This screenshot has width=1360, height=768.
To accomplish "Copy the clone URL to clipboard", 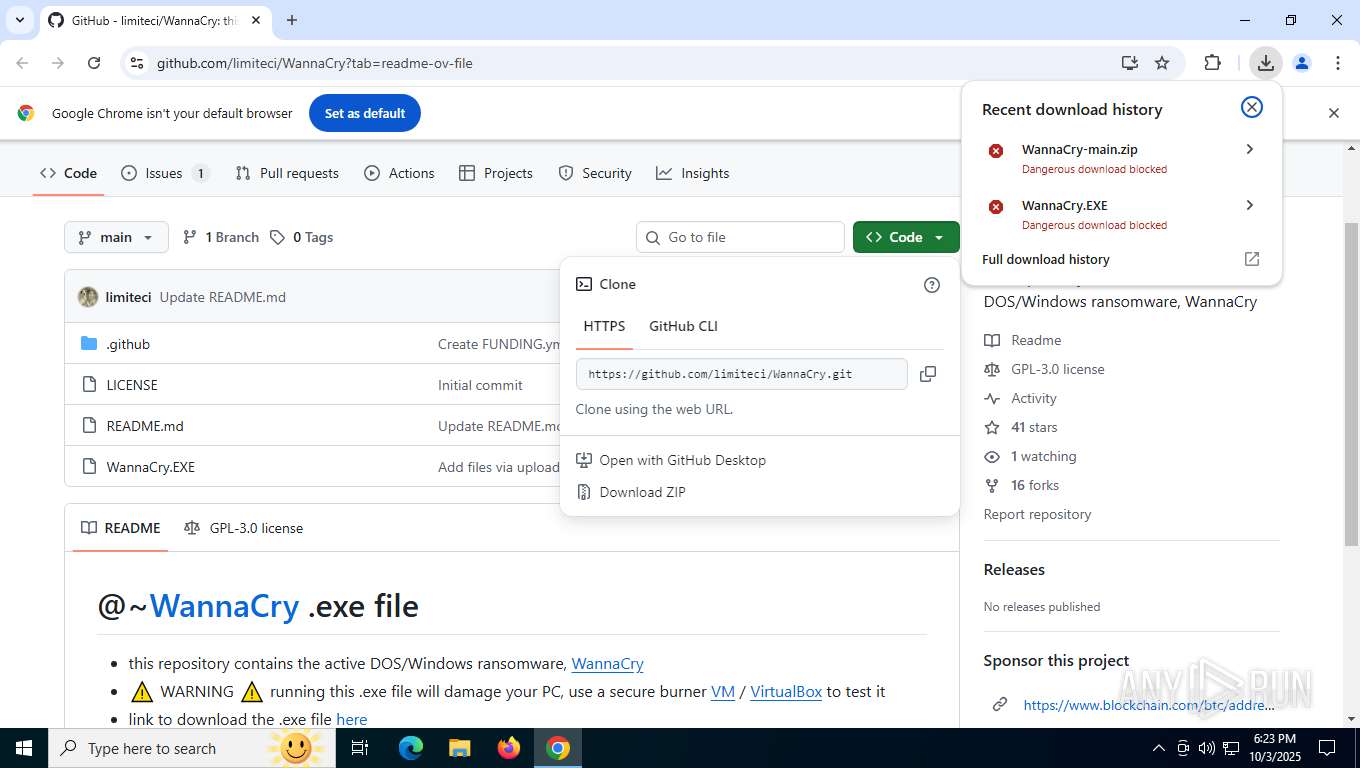I will [928, 374].
